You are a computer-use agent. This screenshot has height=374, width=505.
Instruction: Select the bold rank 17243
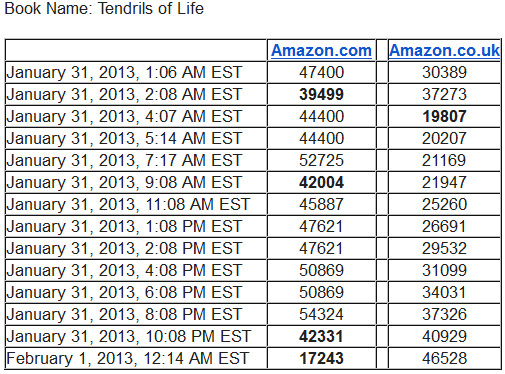point(321,358)
